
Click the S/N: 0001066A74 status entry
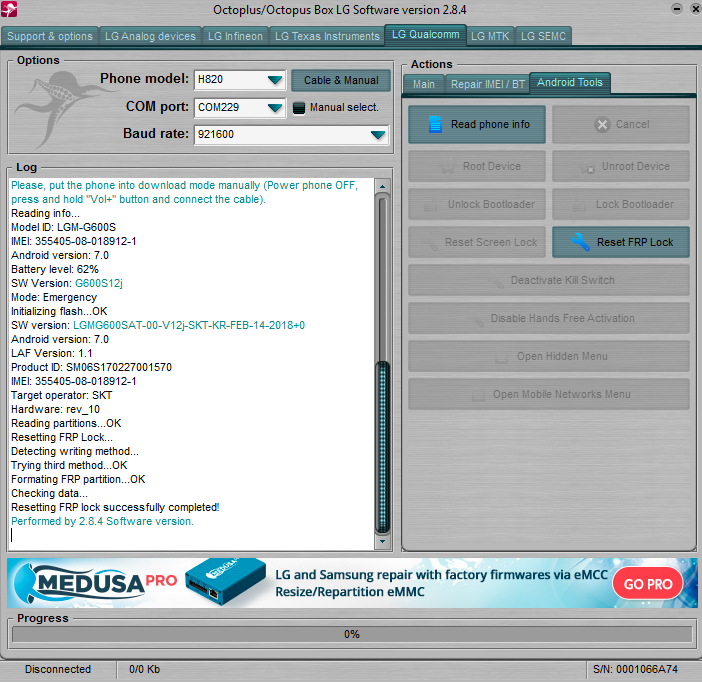[x=635, y=669]
